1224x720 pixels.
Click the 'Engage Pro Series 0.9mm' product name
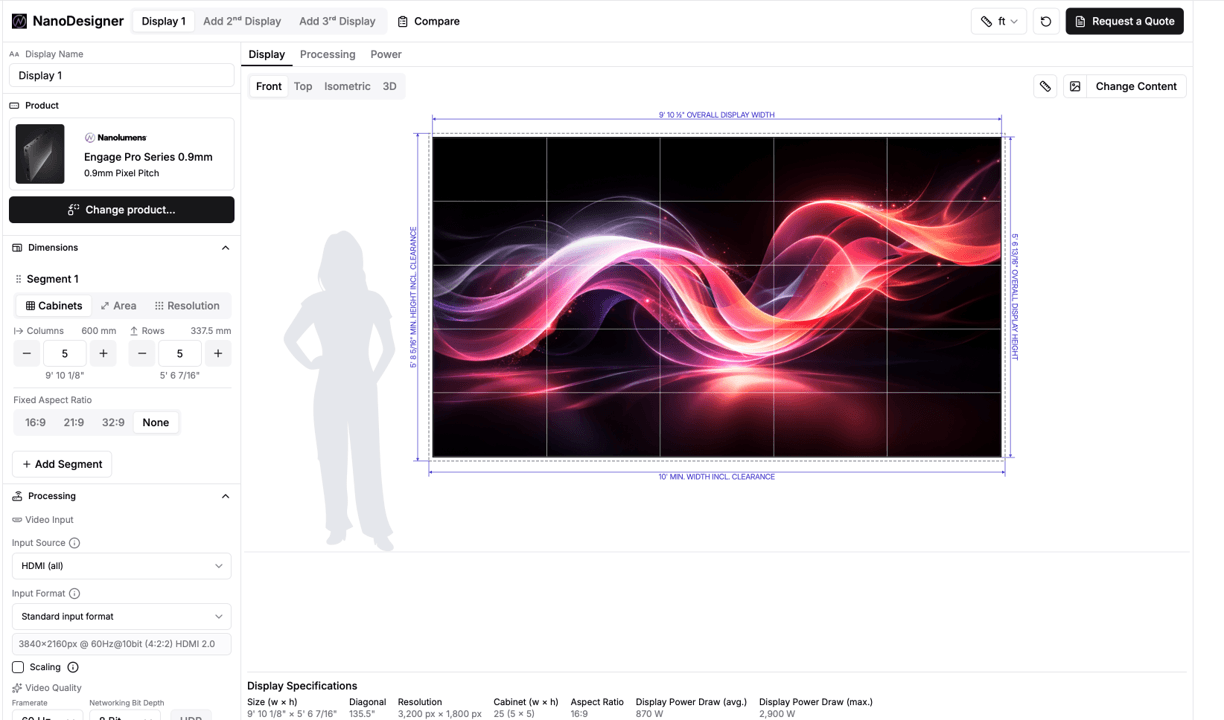(148, 157)
